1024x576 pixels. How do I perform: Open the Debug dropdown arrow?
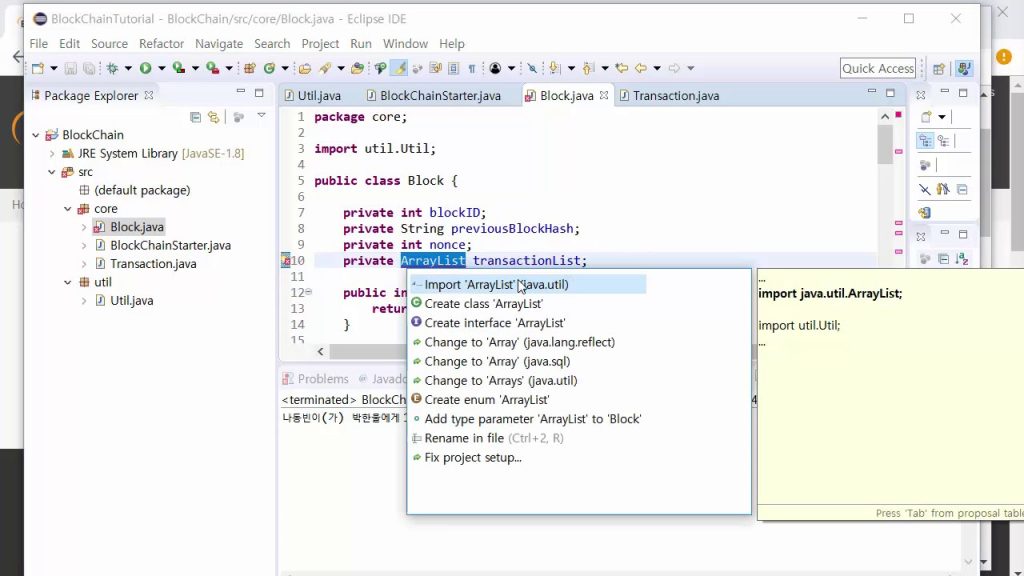128,68
